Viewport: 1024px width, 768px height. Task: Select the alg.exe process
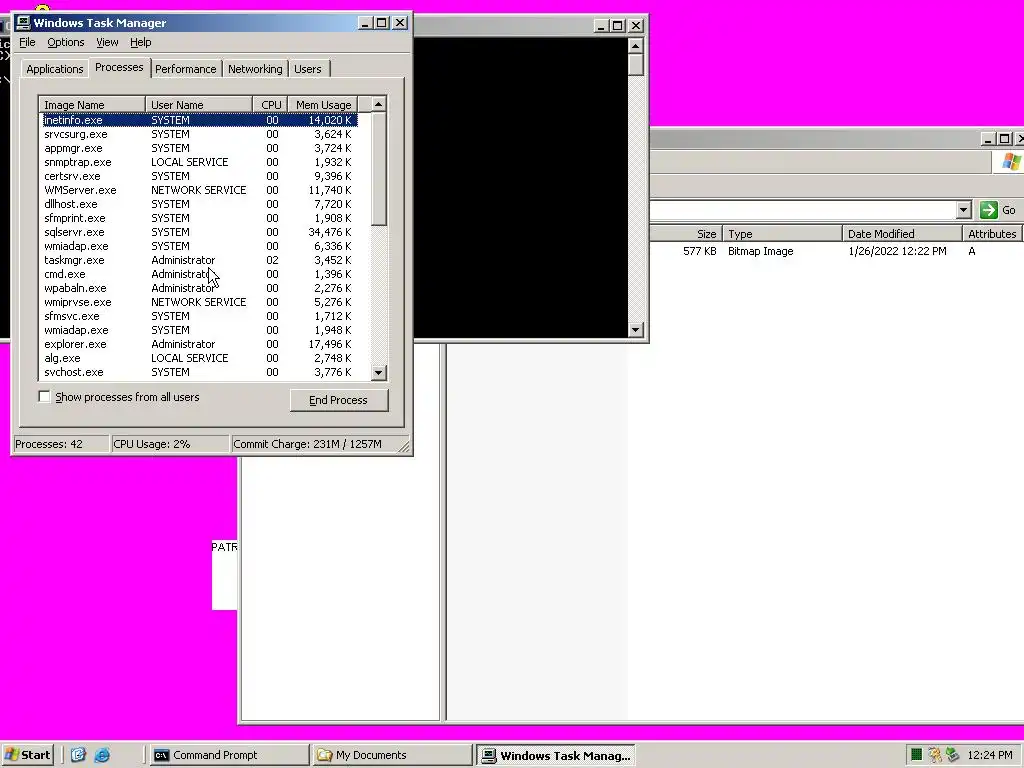[x=62, y=358]
